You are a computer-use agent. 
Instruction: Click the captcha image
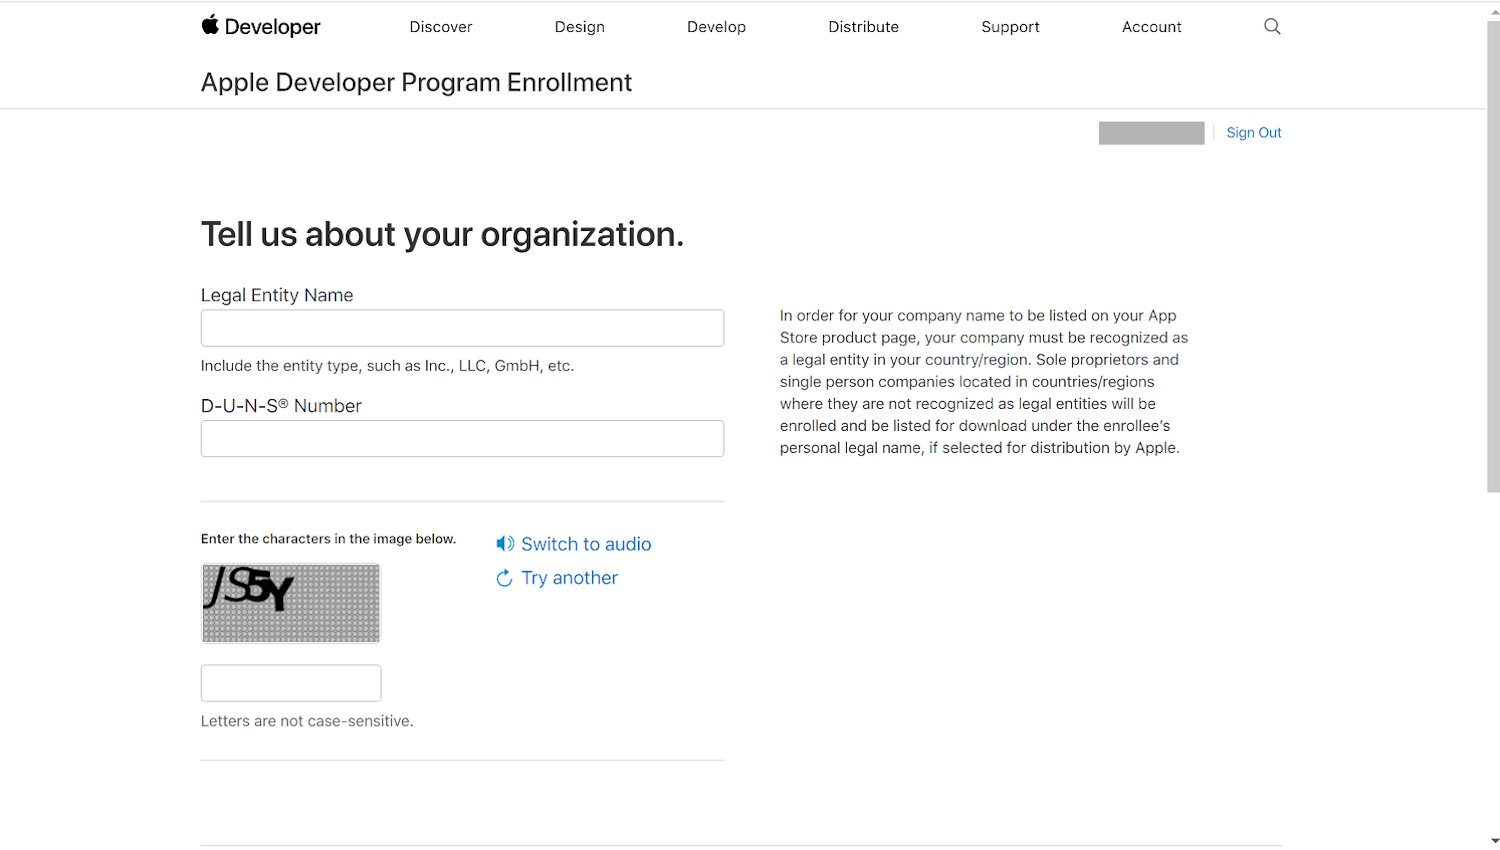[291, 603]
